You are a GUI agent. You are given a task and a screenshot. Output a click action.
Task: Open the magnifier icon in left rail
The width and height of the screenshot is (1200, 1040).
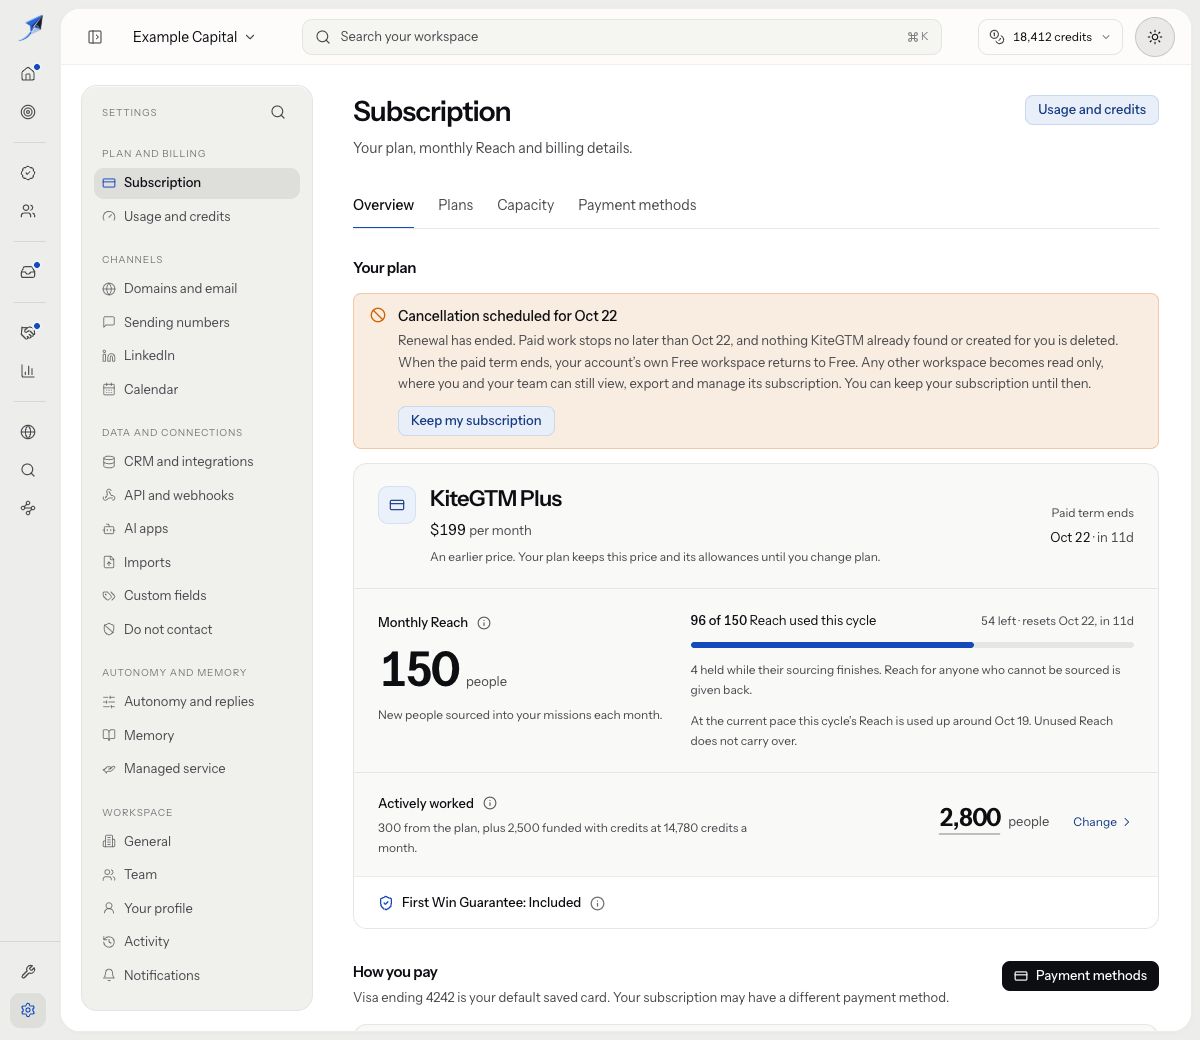tap(28, 470)
